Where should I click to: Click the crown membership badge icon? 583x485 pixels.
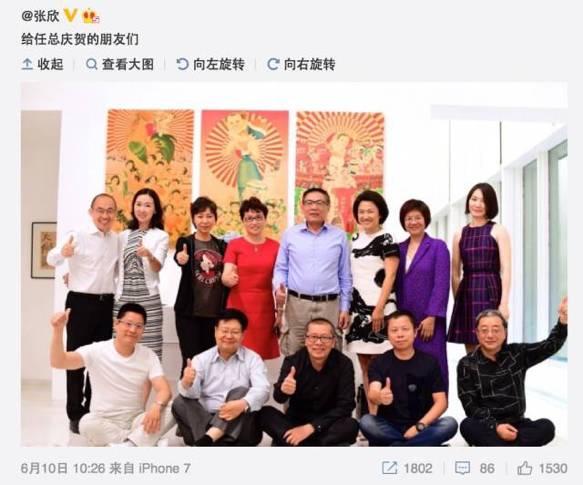[x=91, y=16]
